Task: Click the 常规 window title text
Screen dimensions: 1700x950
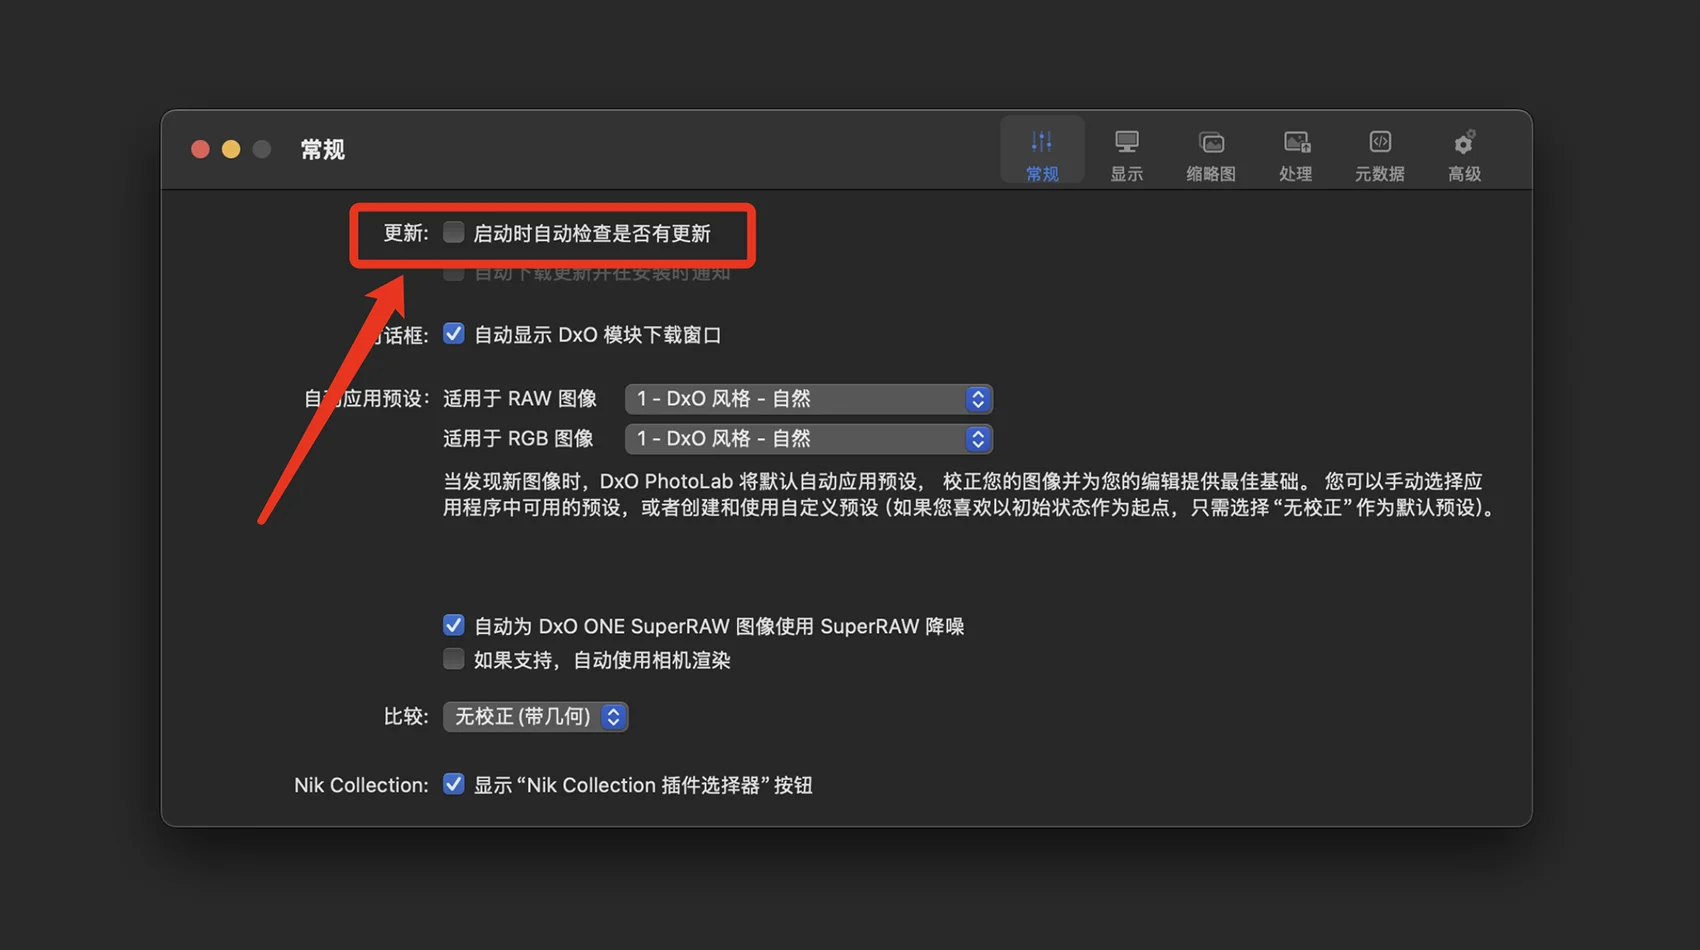Action: [323, 150]
